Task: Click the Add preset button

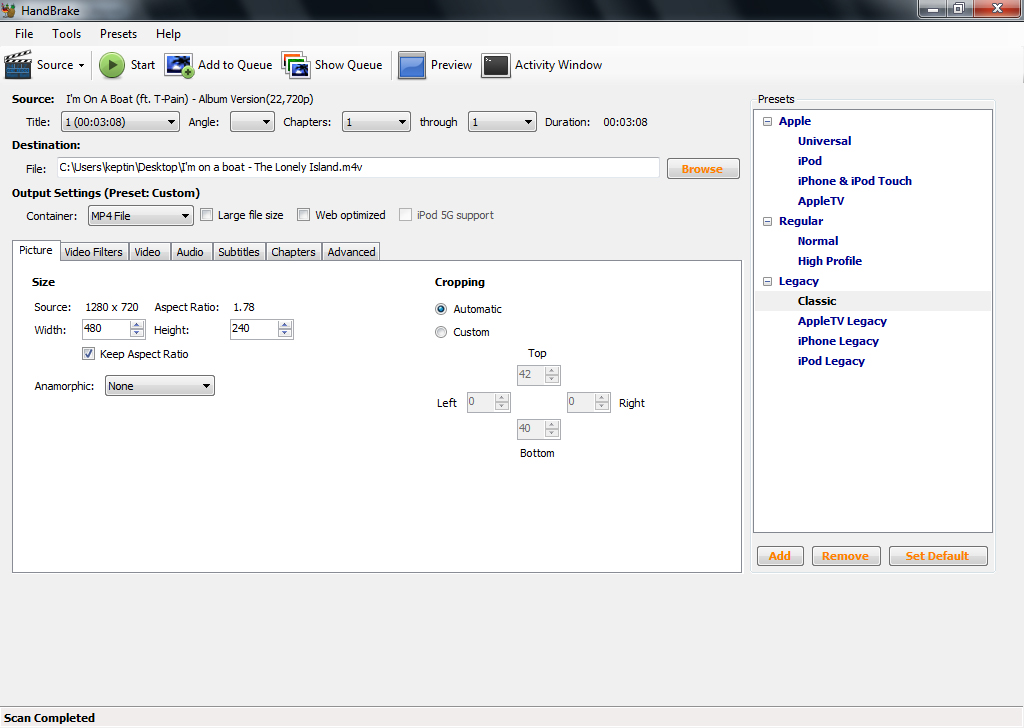Action: tap(780, 556)
